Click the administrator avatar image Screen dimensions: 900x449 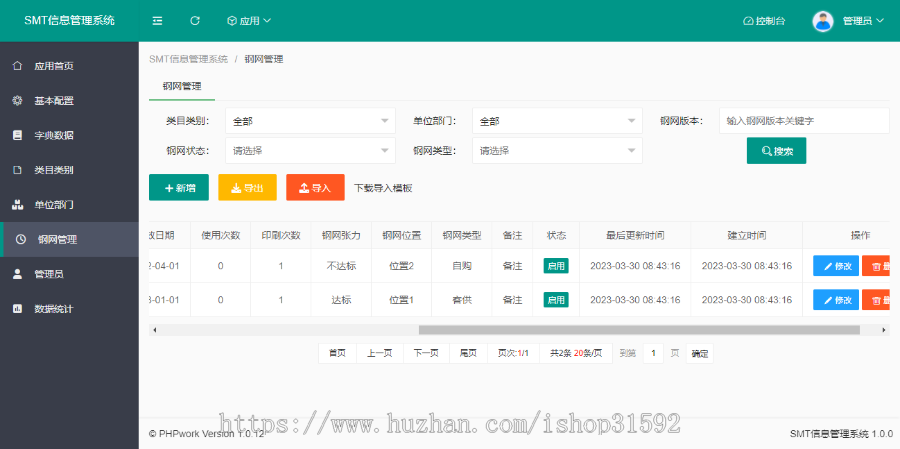[823, 21]
